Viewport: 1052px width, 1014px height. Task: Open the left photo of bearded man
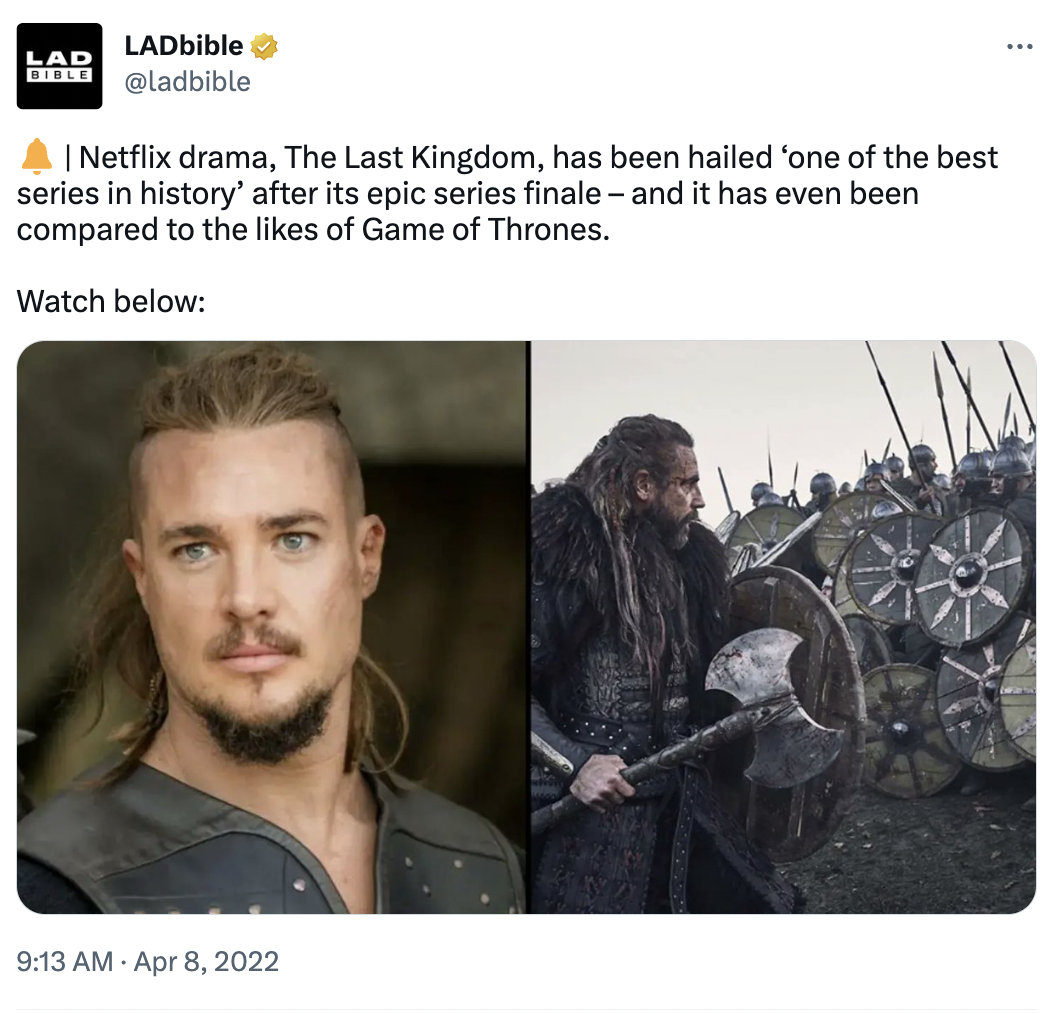(272, 627)
